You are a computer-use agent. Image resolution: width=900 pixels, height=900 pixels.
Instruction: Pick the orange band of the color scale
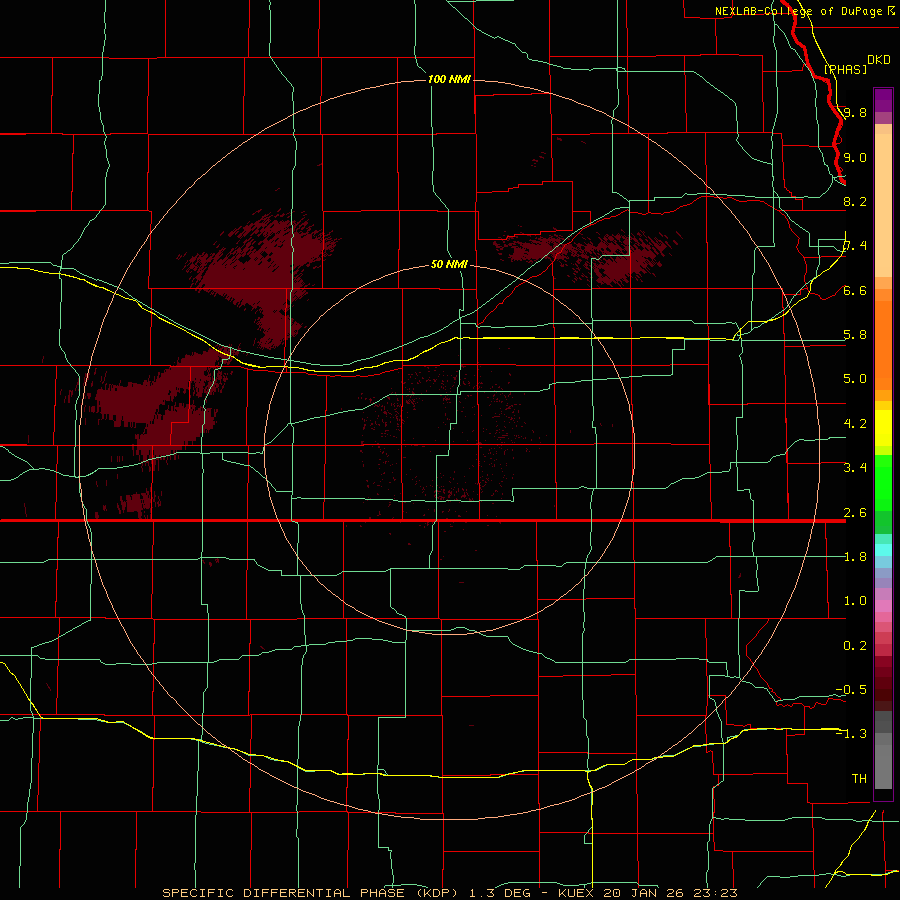(883, 345)
